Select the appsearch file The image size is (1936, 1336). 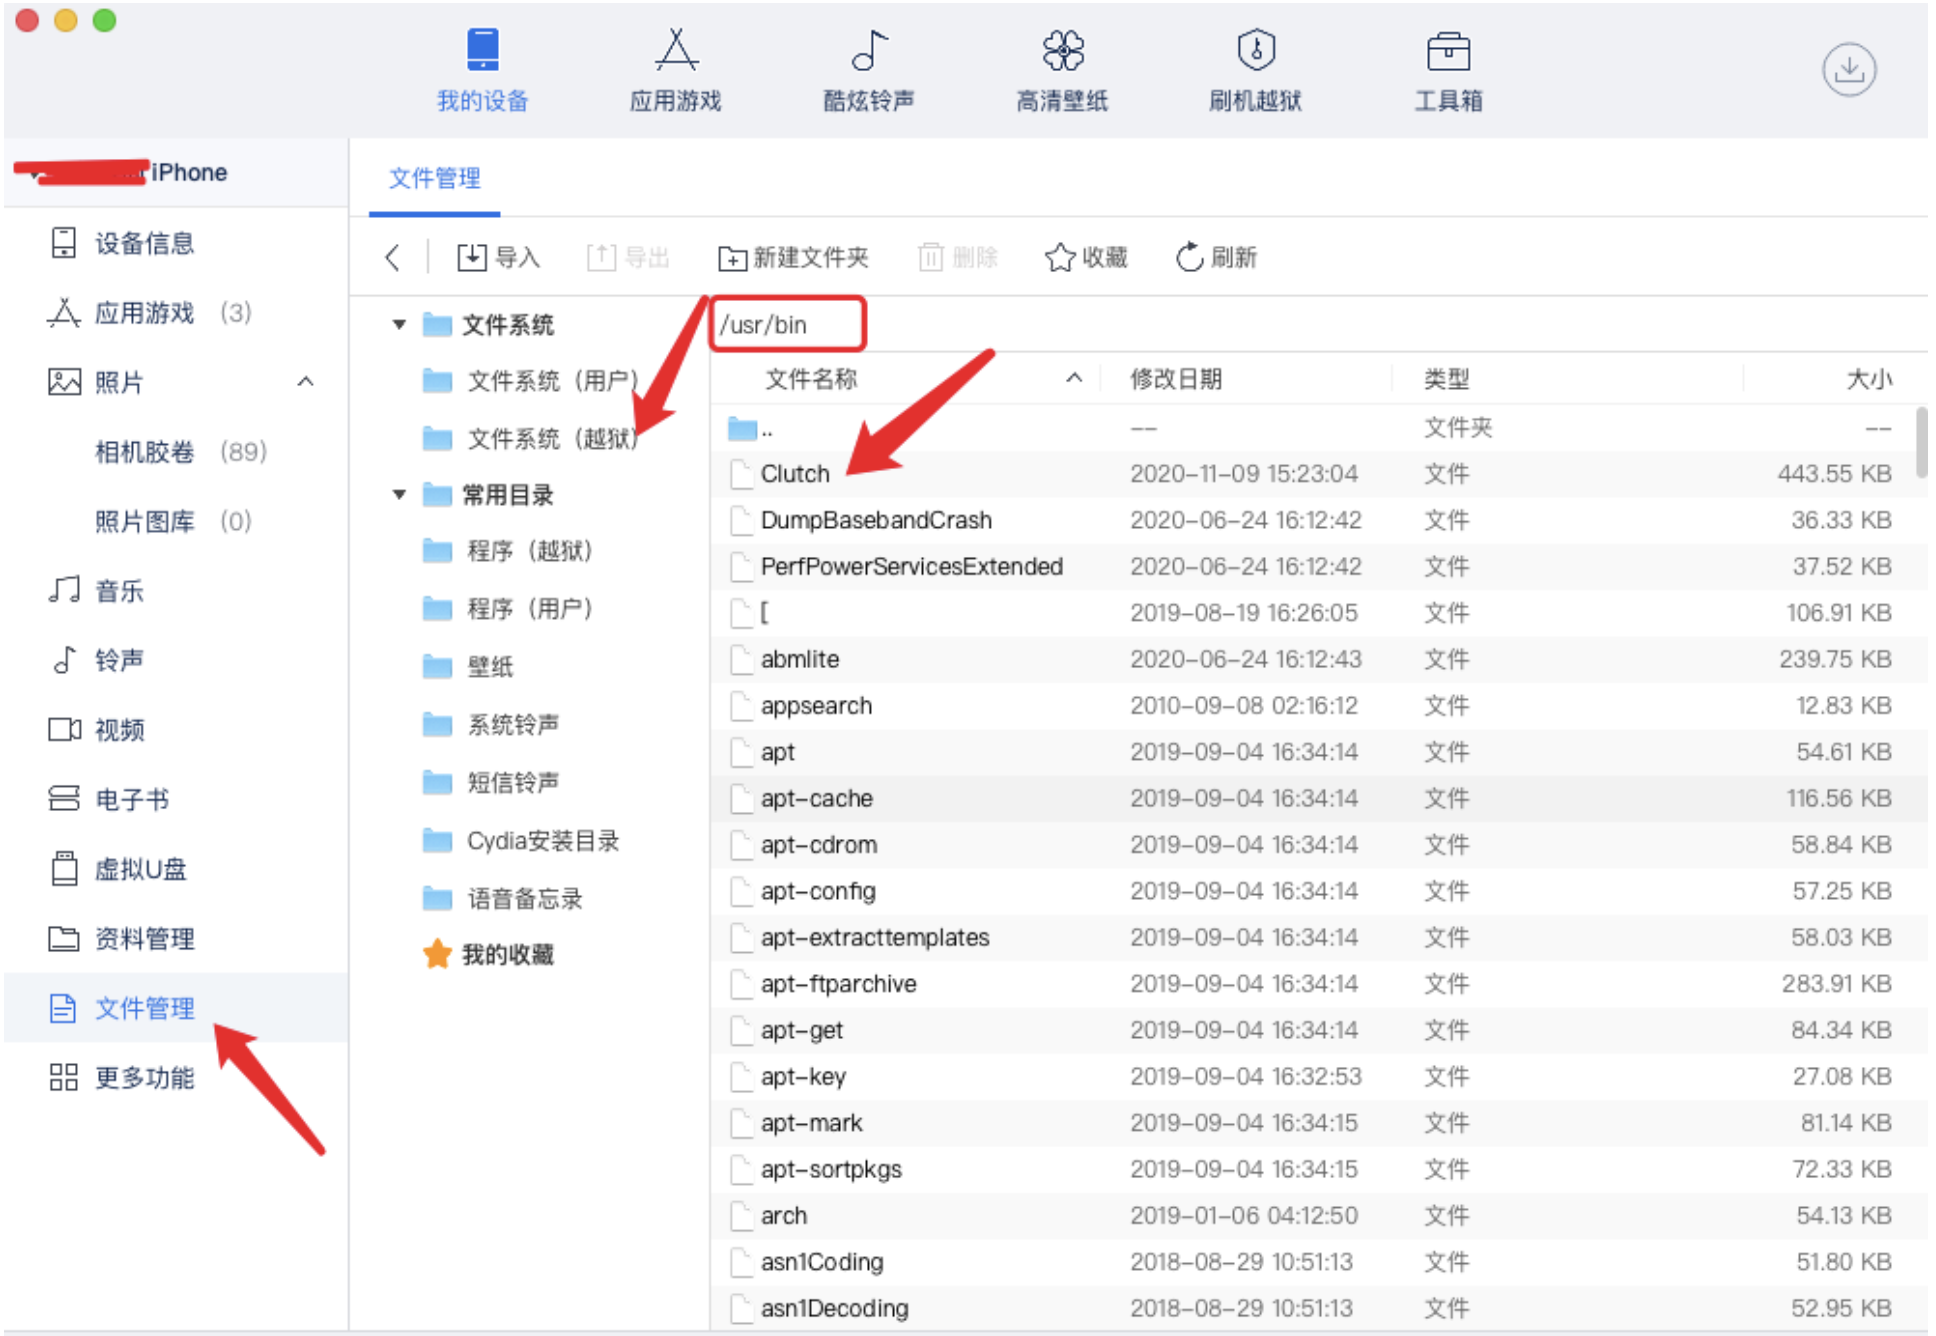coord(1314,706)
